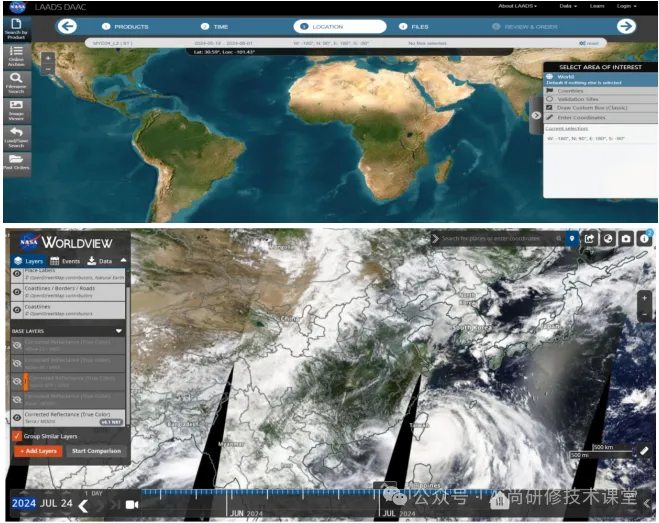Image resolution: width=659 pixels, height=523 pixels.
Task: Open the Load/Save Search sidebar icon
Action: [x=16, y=137]
